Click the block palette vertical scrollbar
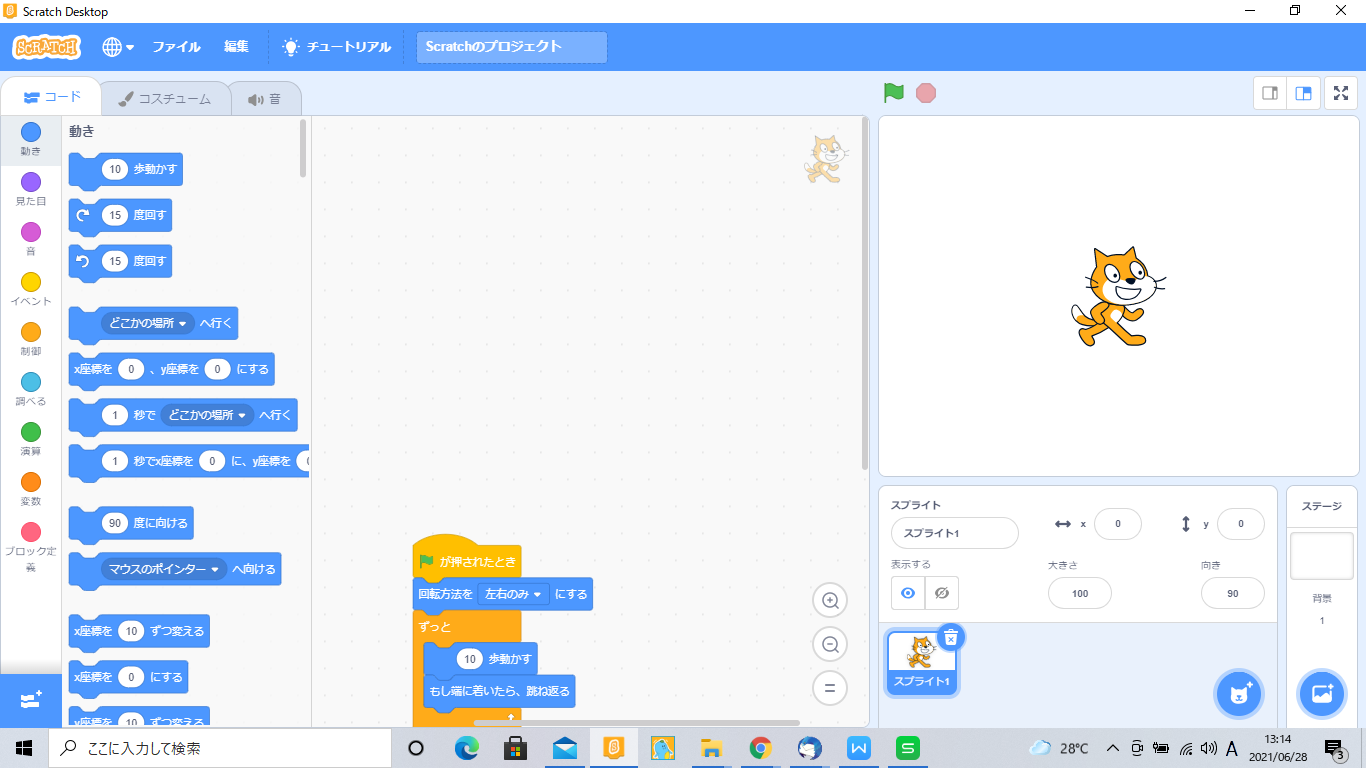 303,148
